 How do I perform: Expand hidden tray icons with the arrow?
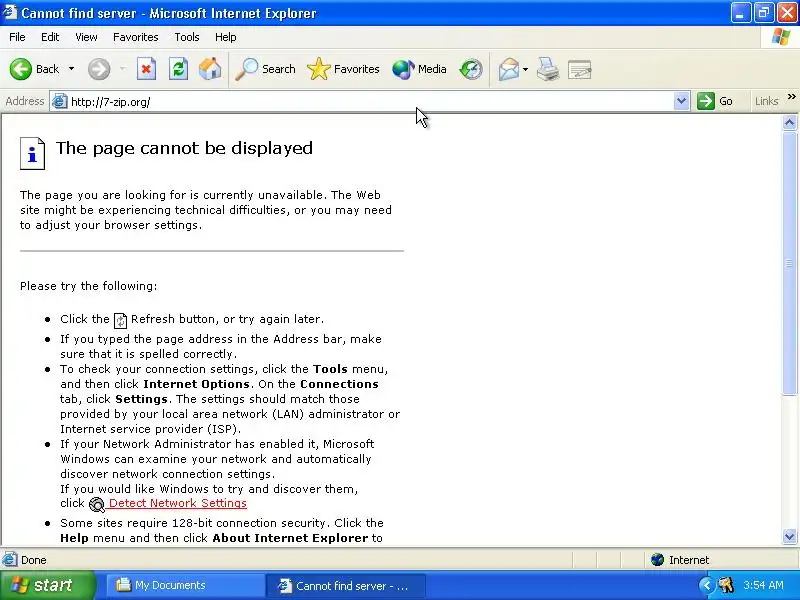(706, 585)
